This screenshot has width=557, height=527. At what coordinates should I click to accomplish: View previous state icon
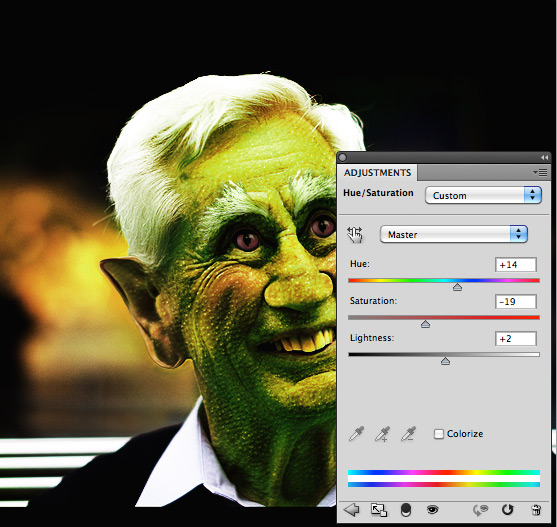pos(481,510)
